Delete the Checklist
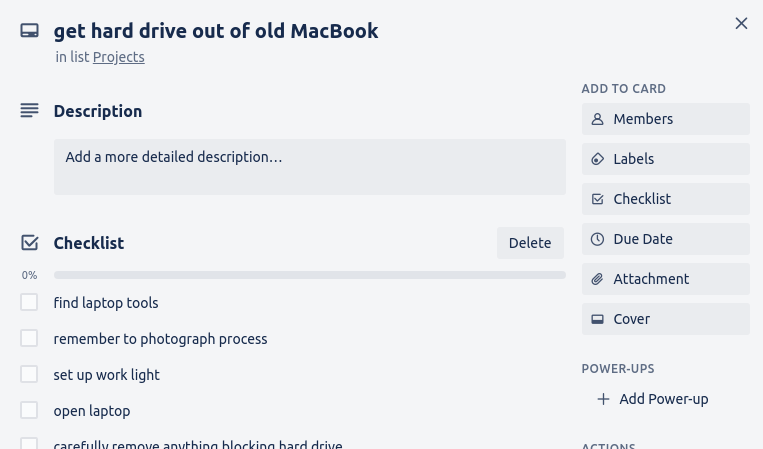 coord(530,243)
